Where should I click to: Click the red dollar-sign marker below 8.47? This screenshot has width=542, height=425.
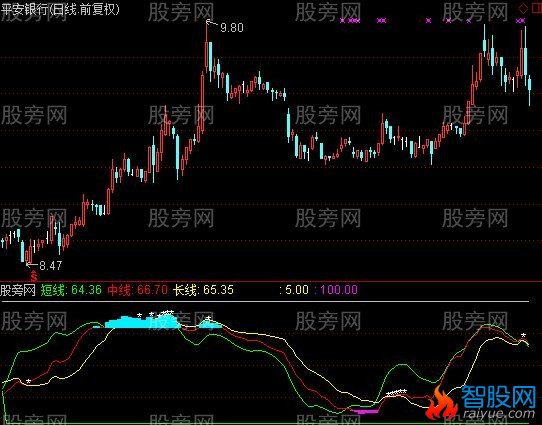pyautogui.click(x=34, y=276)
